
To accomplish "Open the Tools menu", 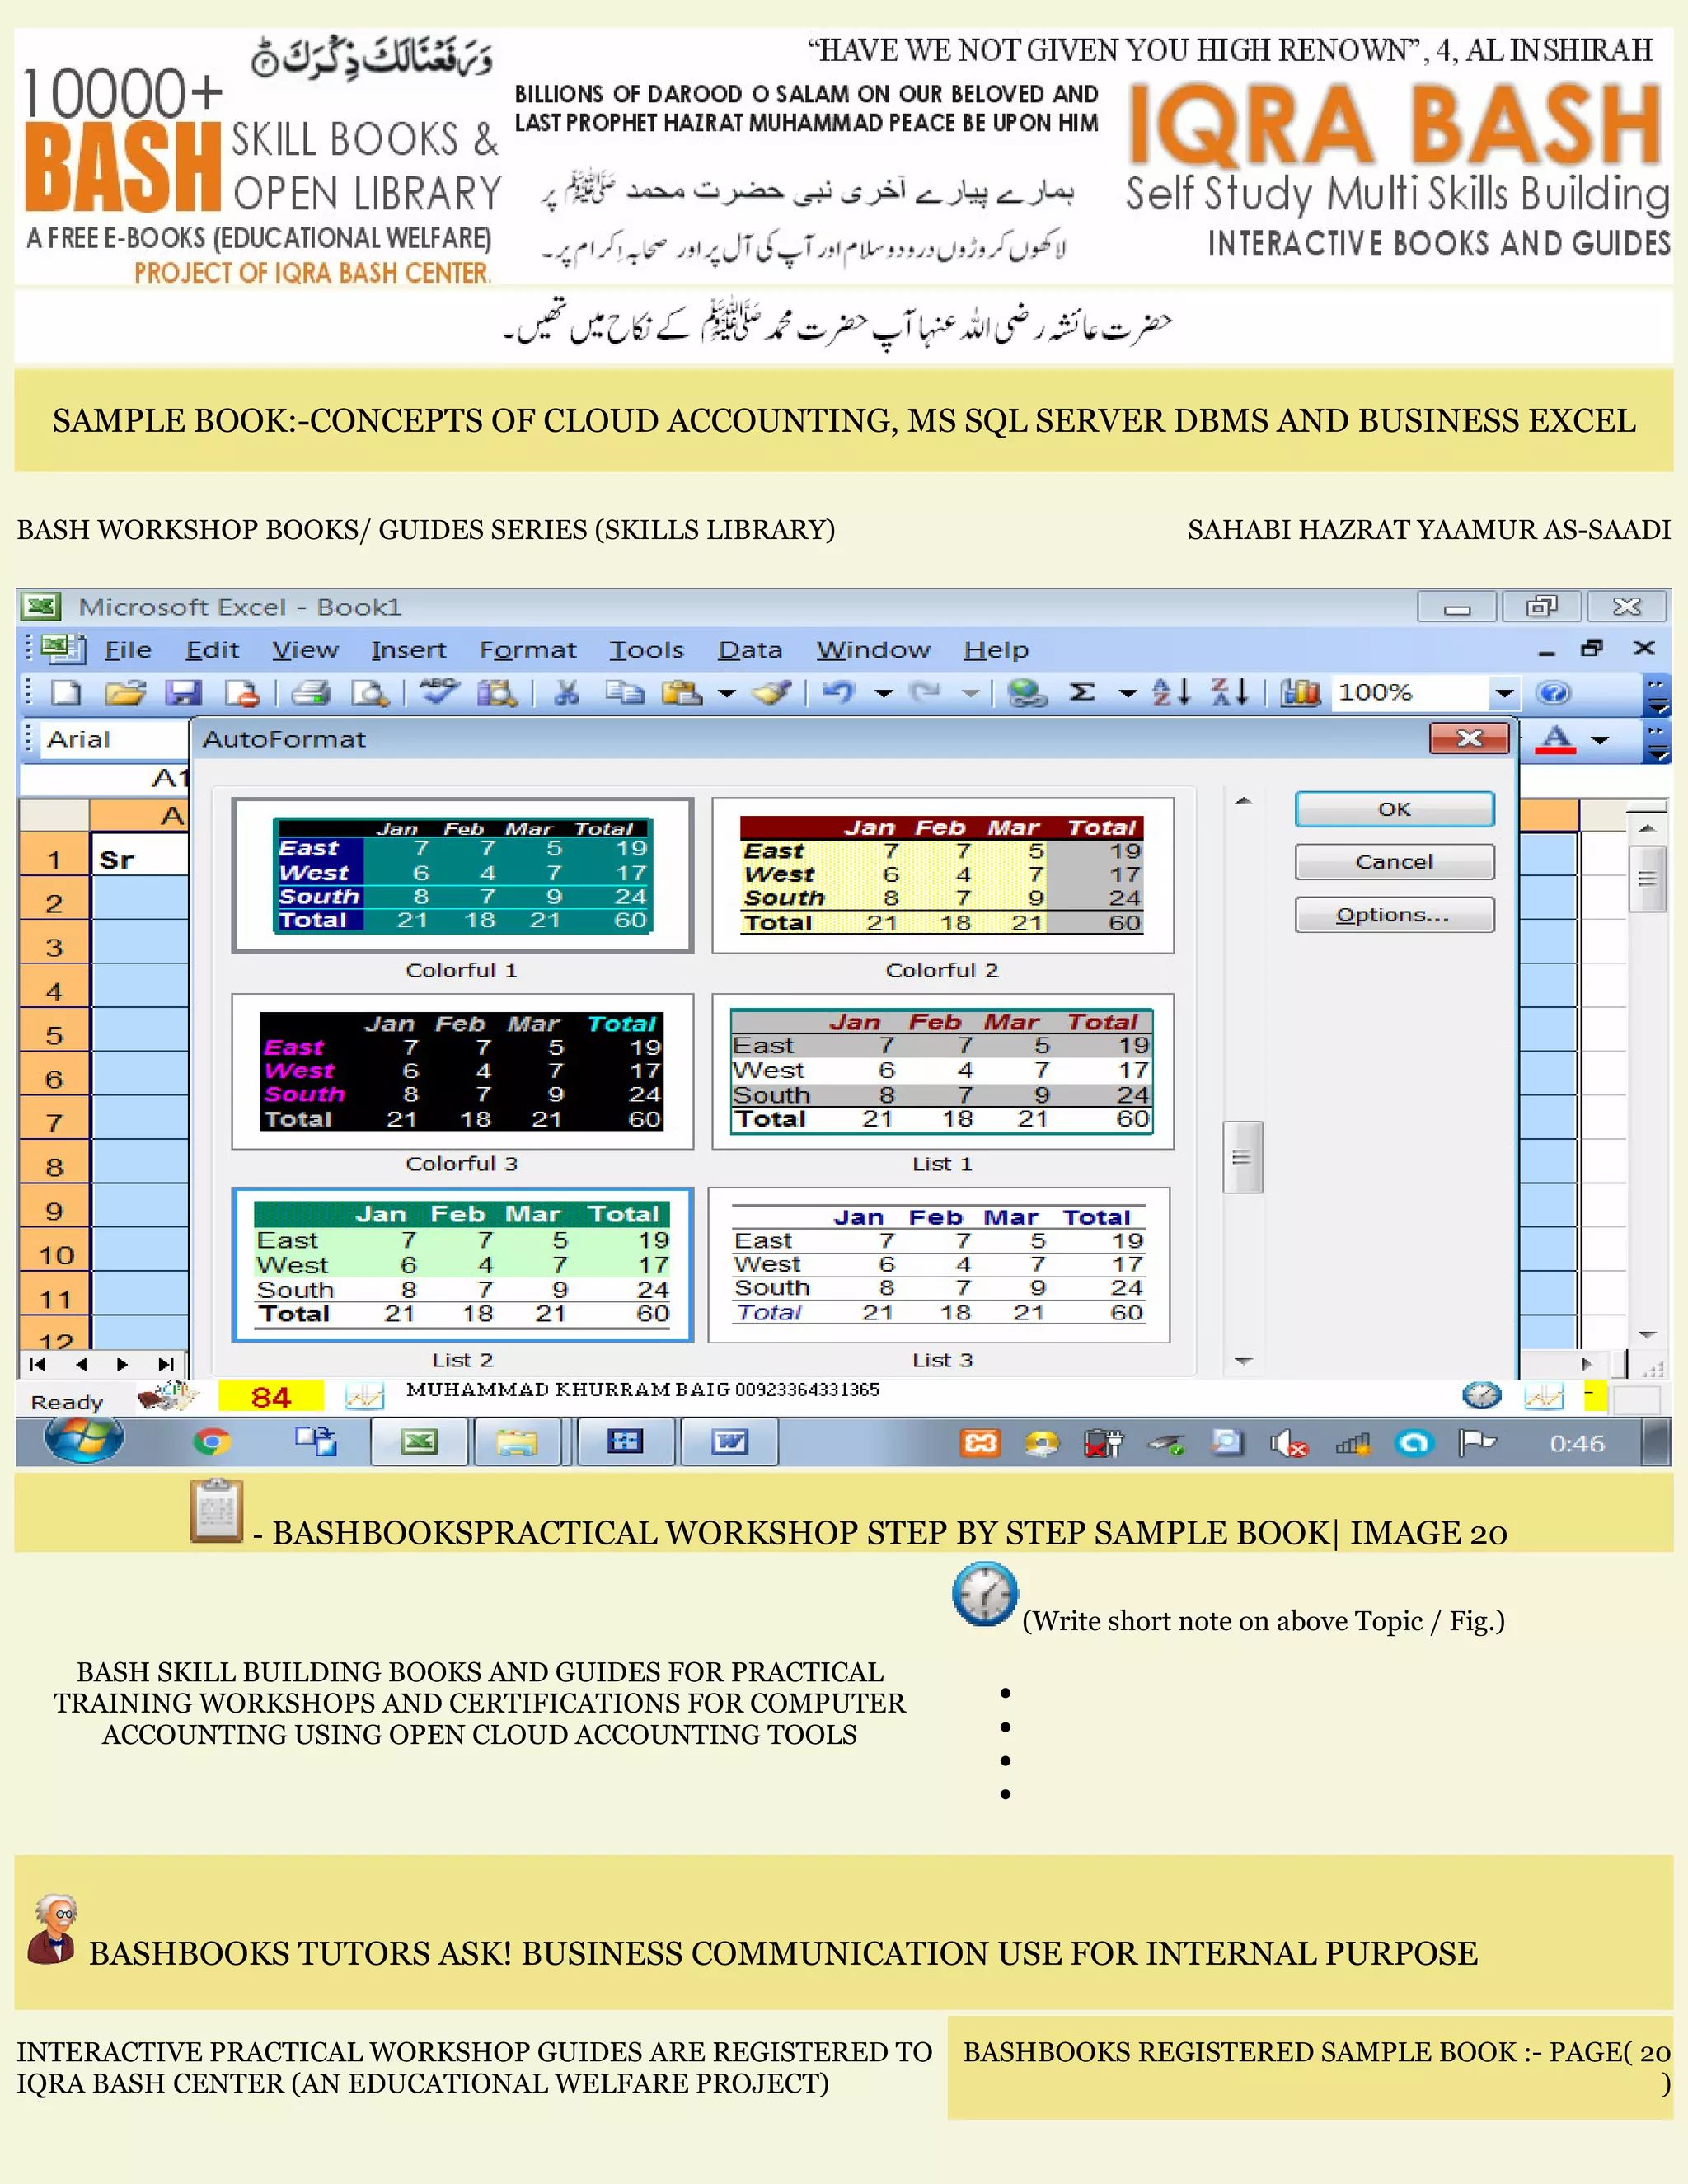I will [x=647, y=650].
